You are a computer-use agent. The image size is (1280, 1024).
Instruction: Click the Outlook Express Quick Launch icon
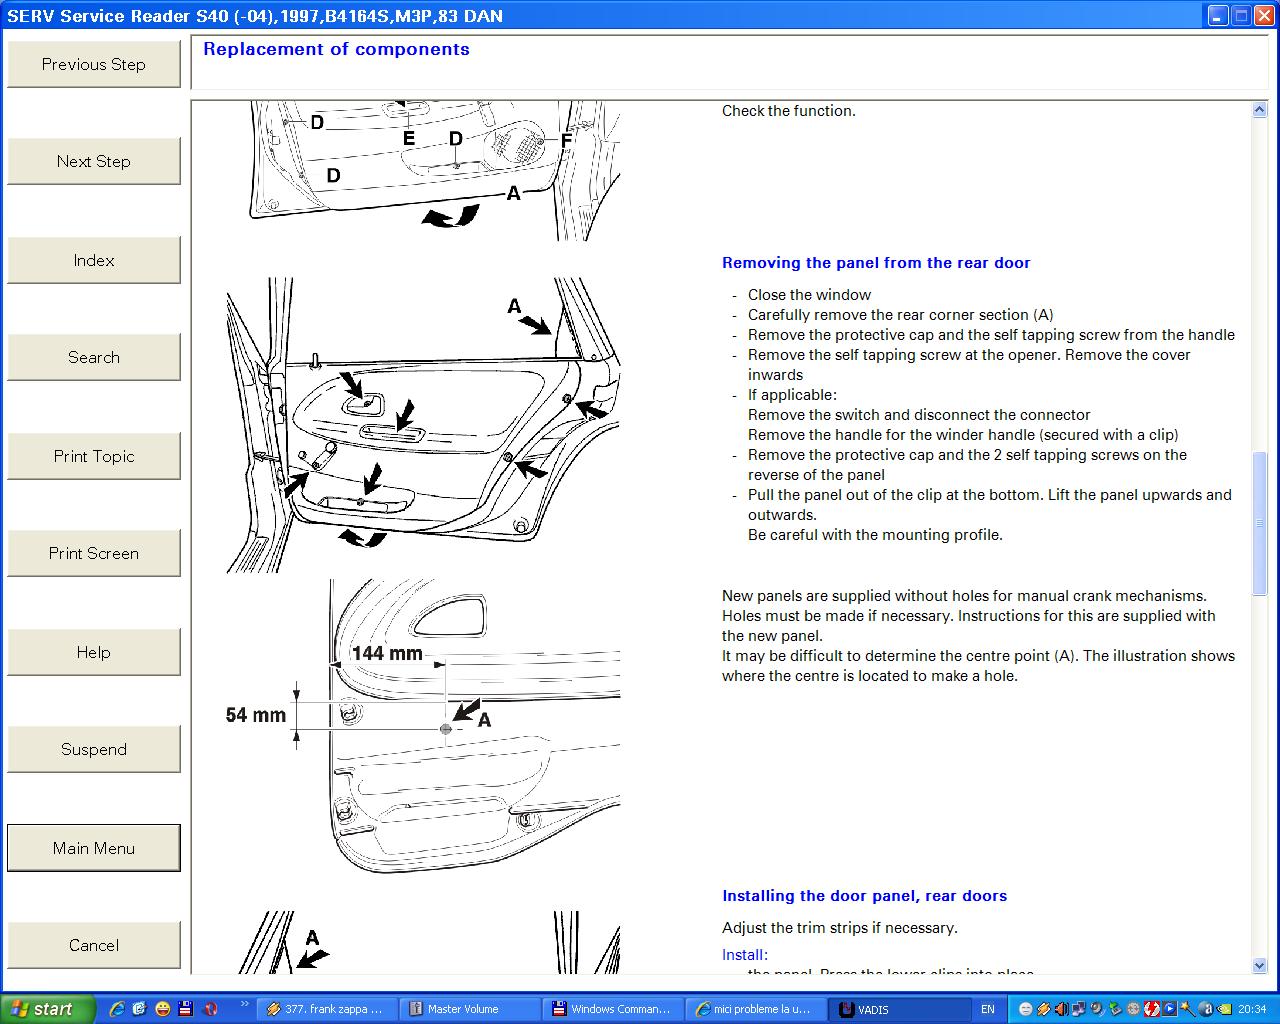pyautogui.click(x=139, y=1009)
